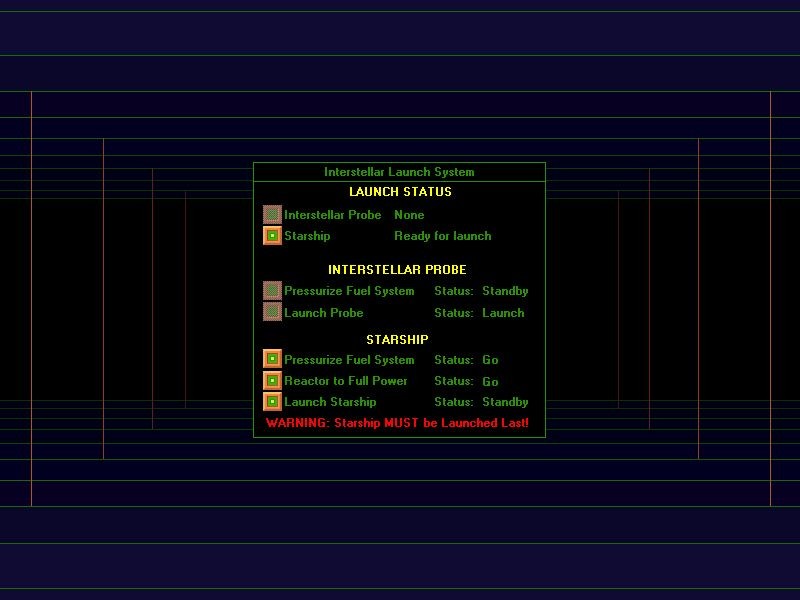
Task: Click the 'Launch Probe' label
Action: coord(323,313)
